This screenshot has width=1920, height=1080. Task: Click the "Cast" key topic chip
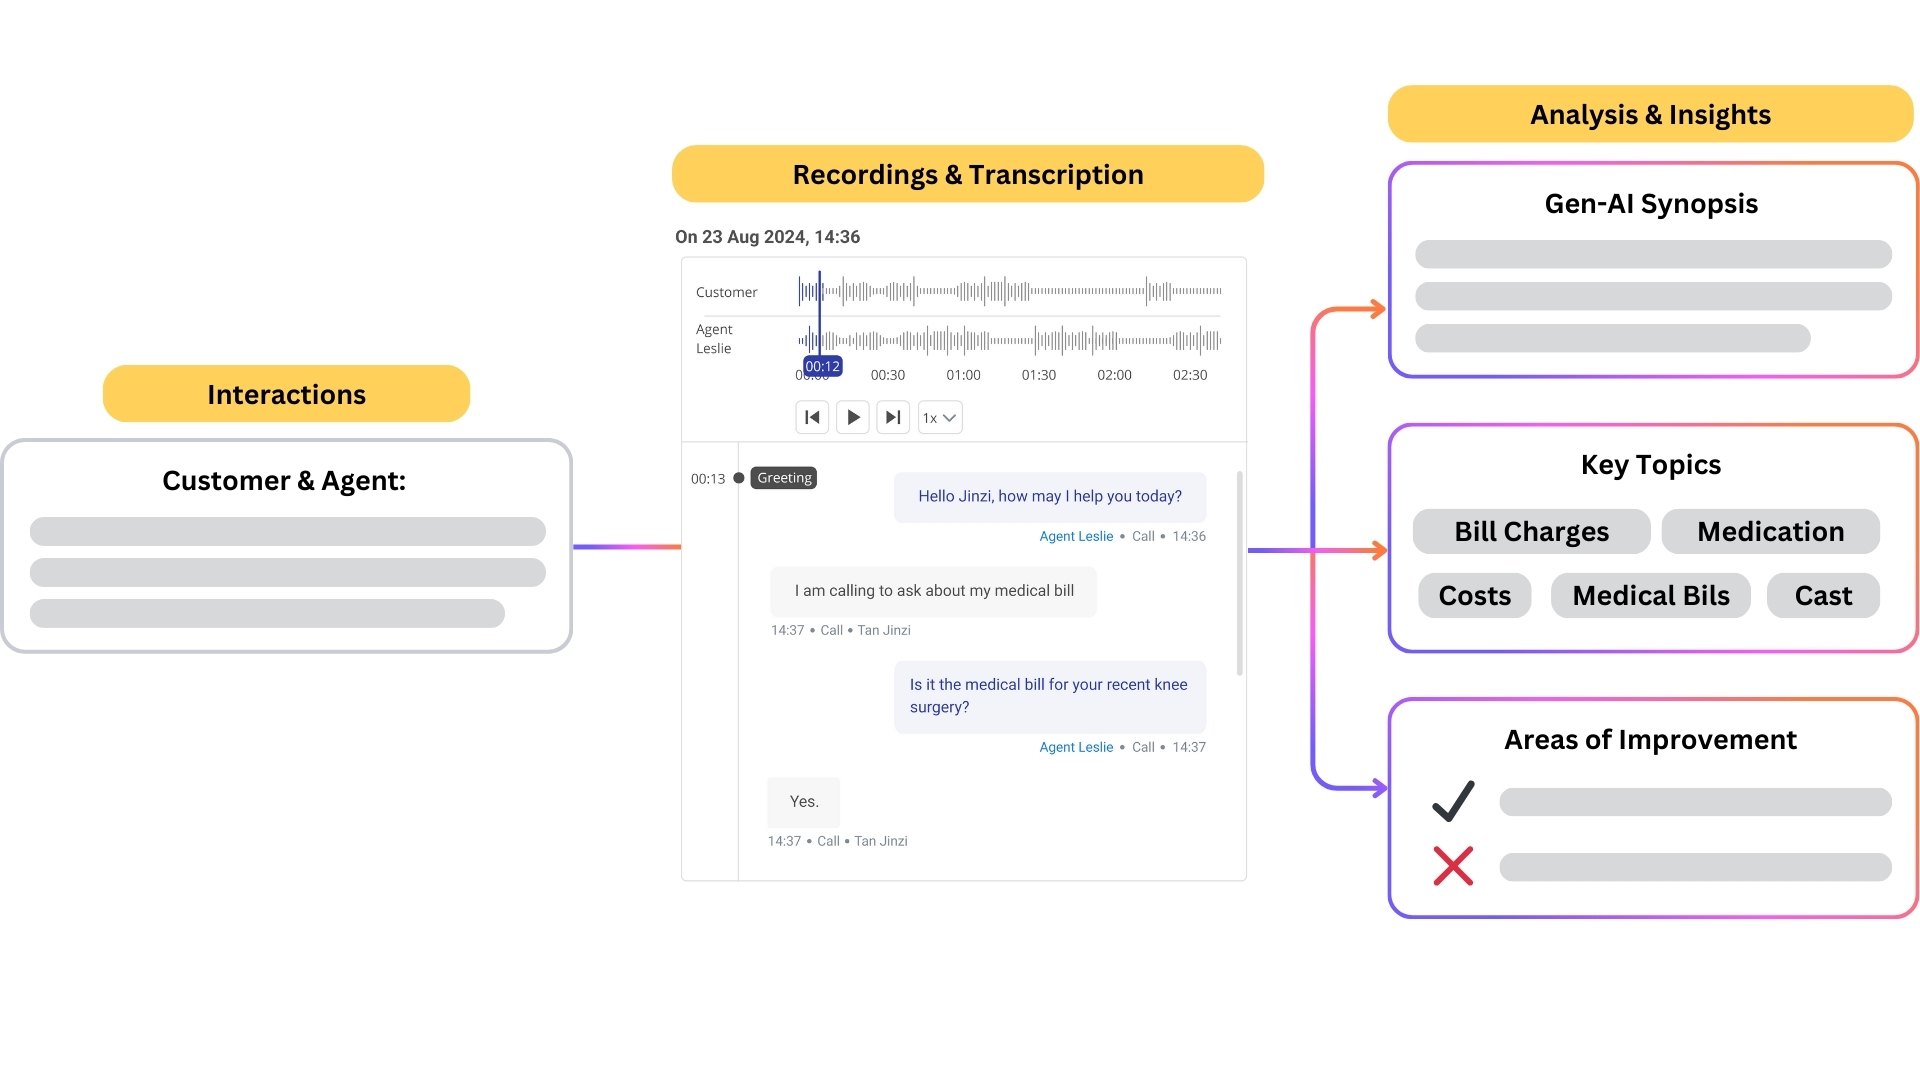pyautogui.click(x=1823, y=595)
